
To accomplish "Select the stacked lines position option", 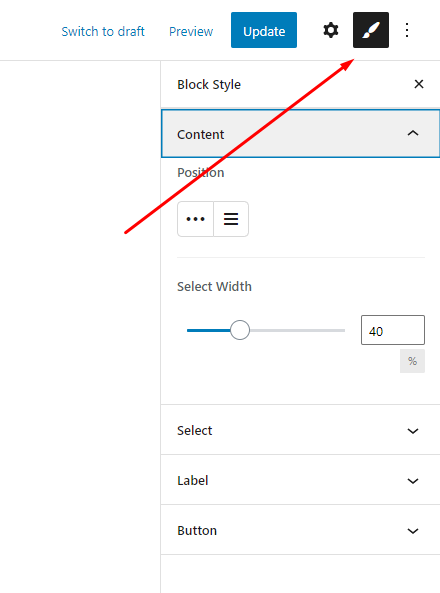I will pyautogui.click(x=231, y=219).
